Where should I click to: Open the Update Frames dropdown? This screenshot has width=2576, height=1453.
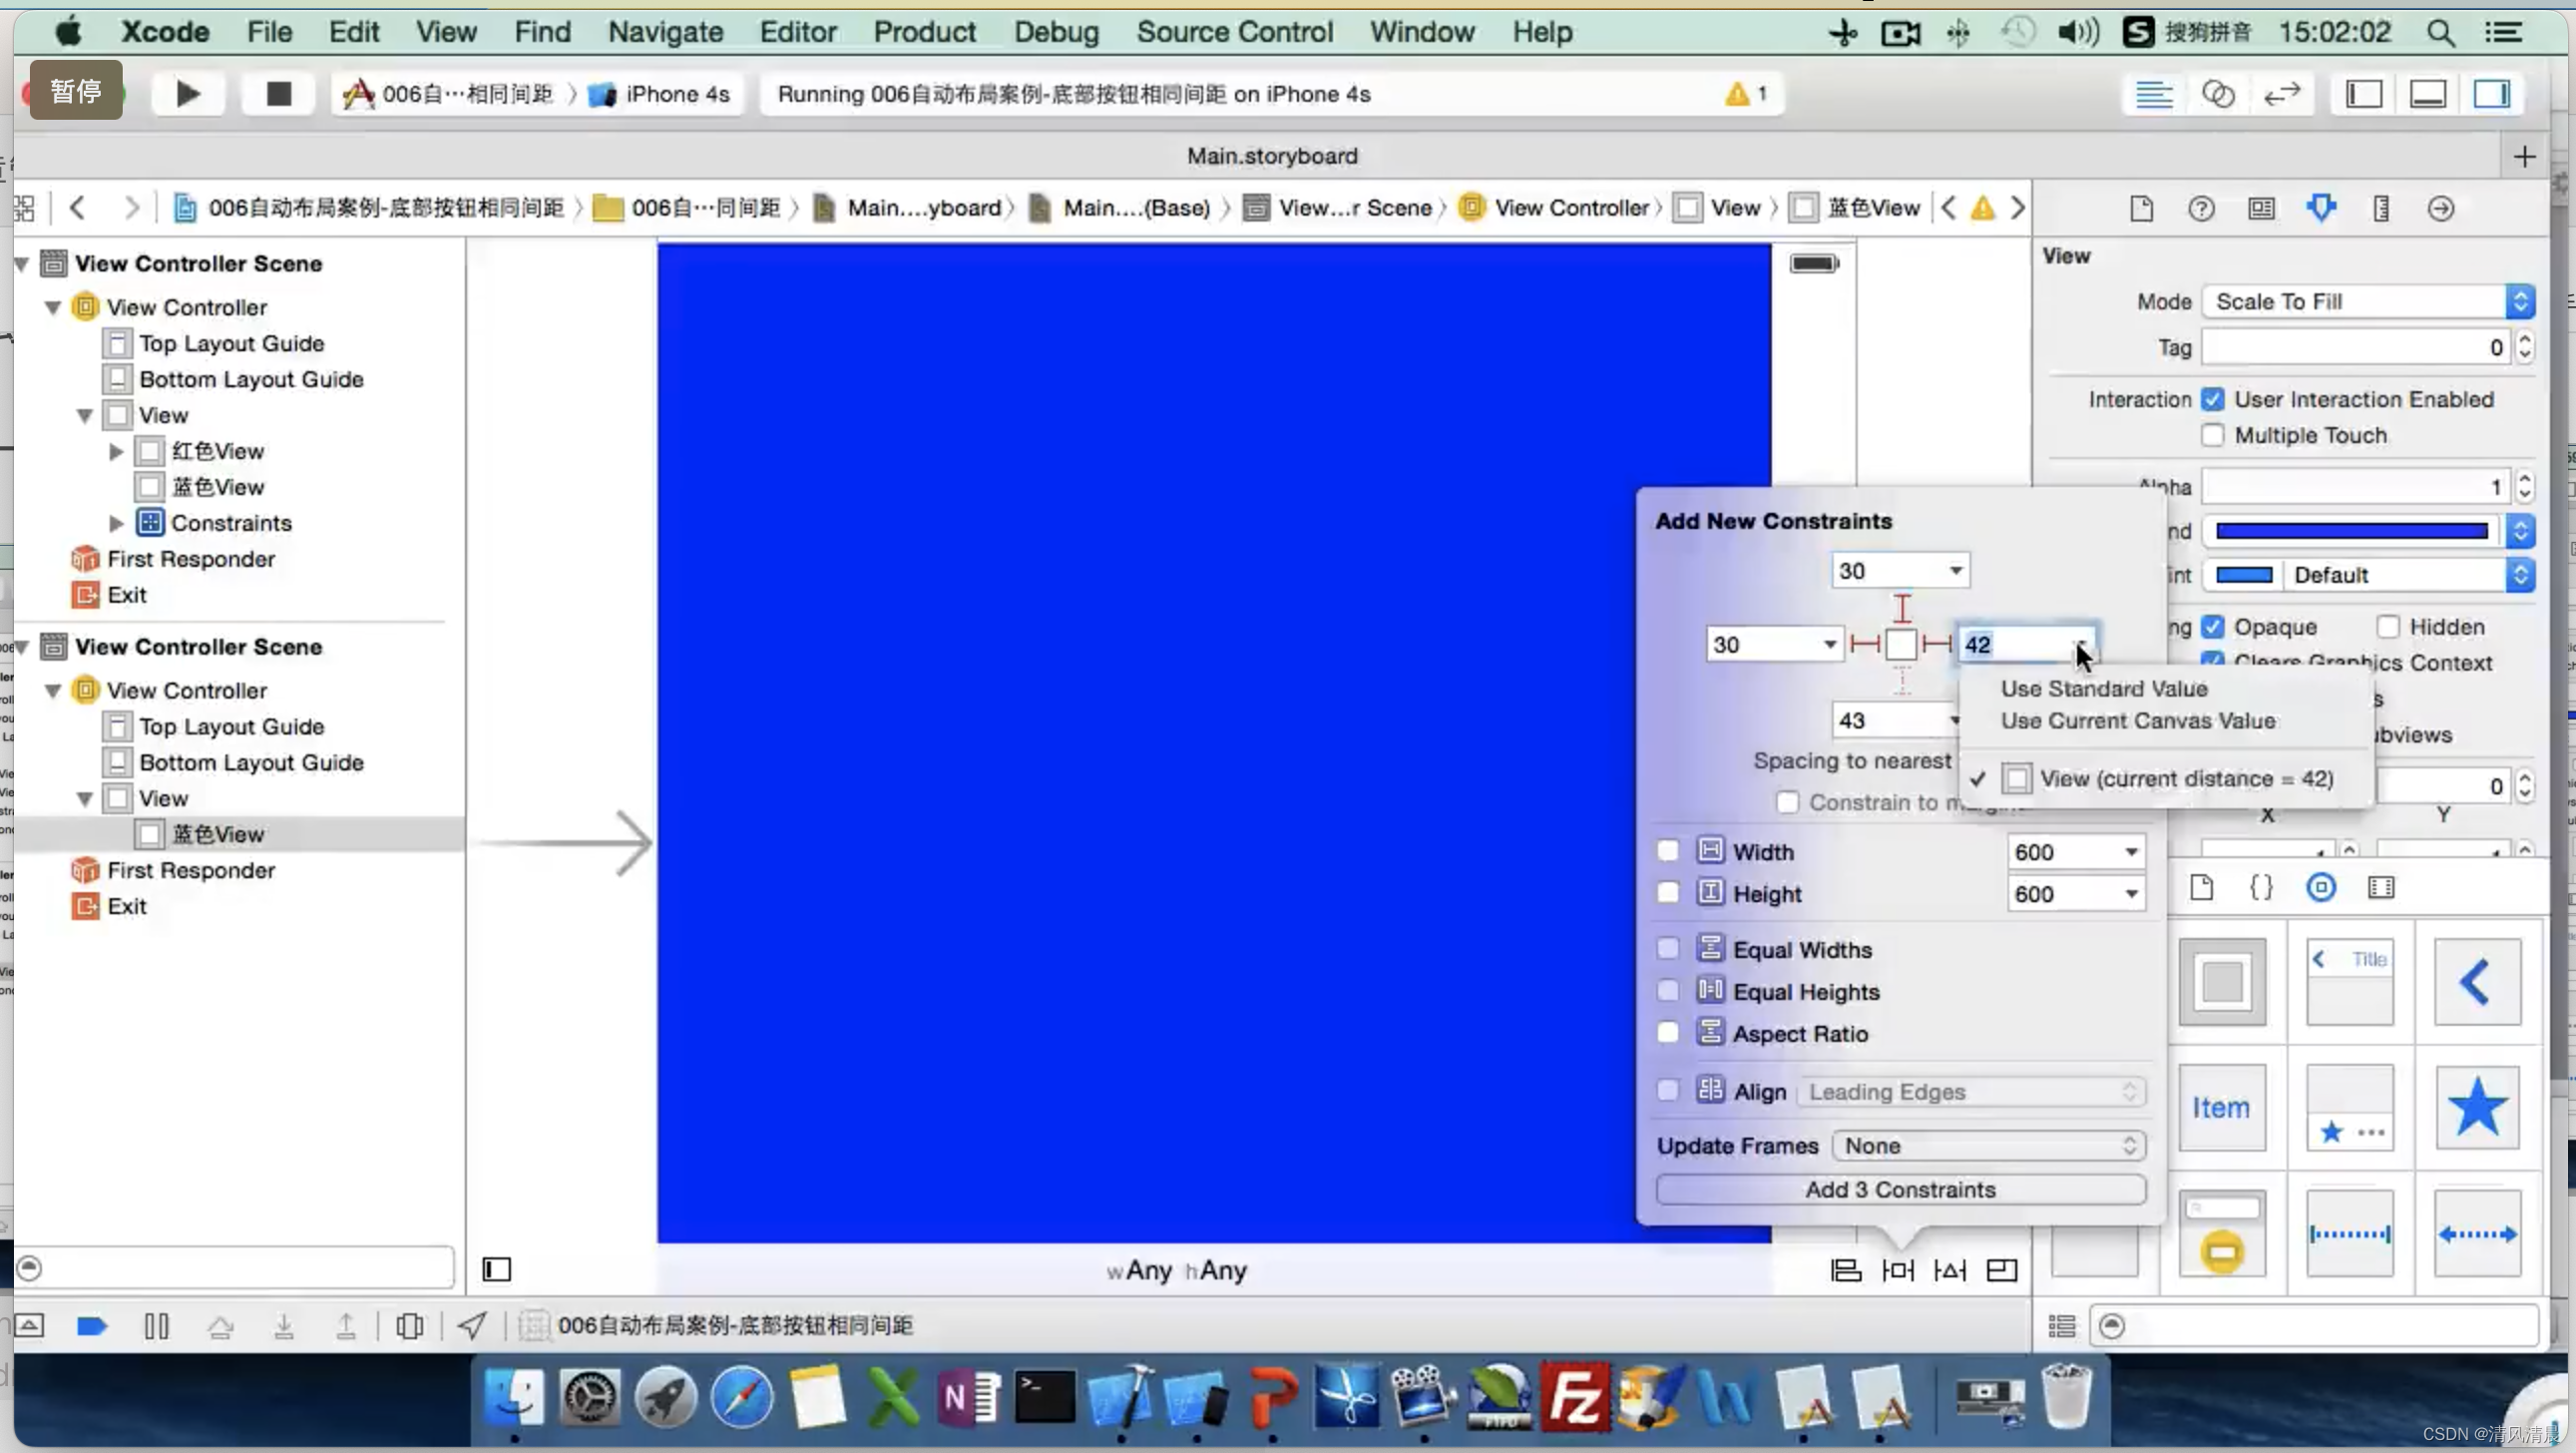1985,1145
